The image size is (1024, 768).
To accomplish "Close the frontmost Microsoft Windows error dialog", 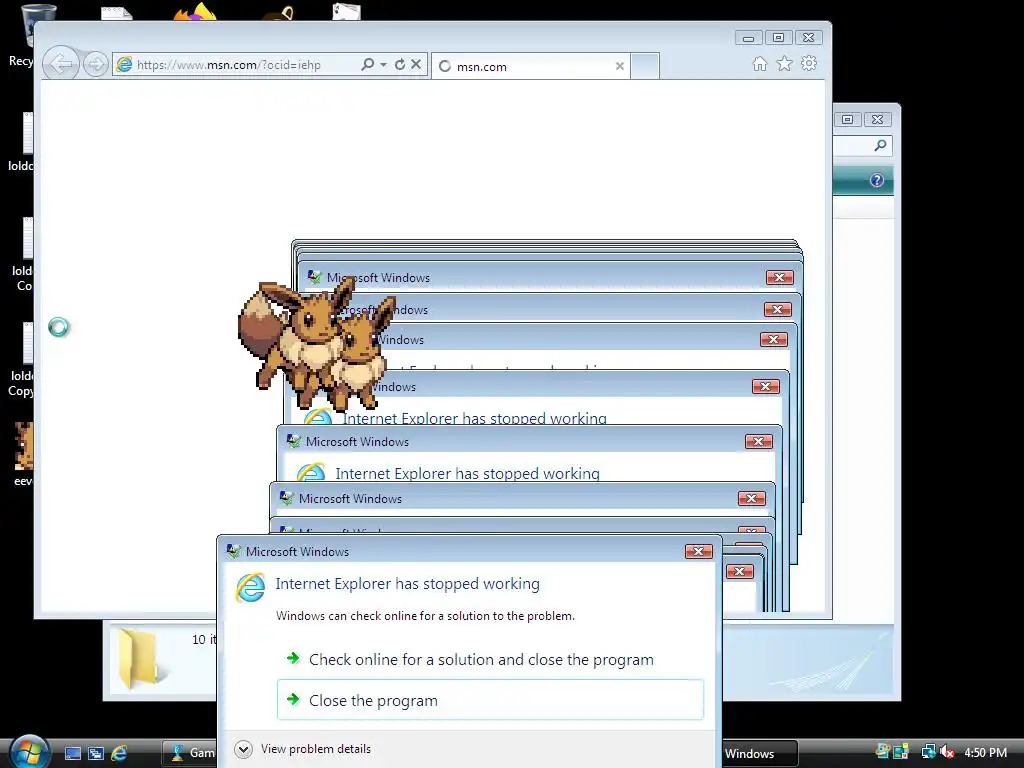I will [698, 552].
